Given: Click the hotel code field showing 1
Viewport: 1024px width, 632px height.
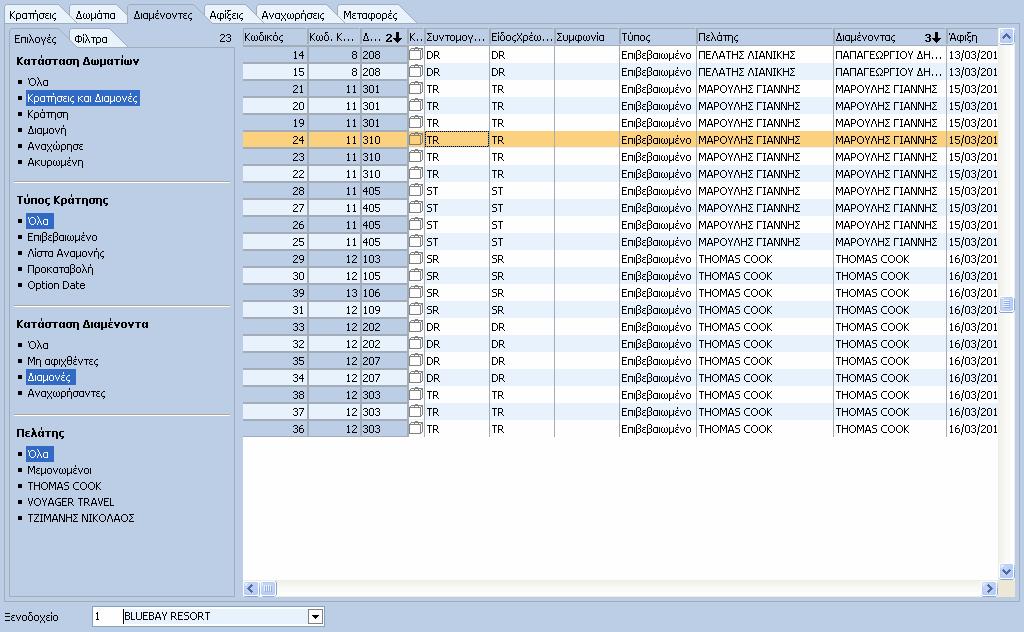Looking at the screenshot, I should [x=106, y=616].
